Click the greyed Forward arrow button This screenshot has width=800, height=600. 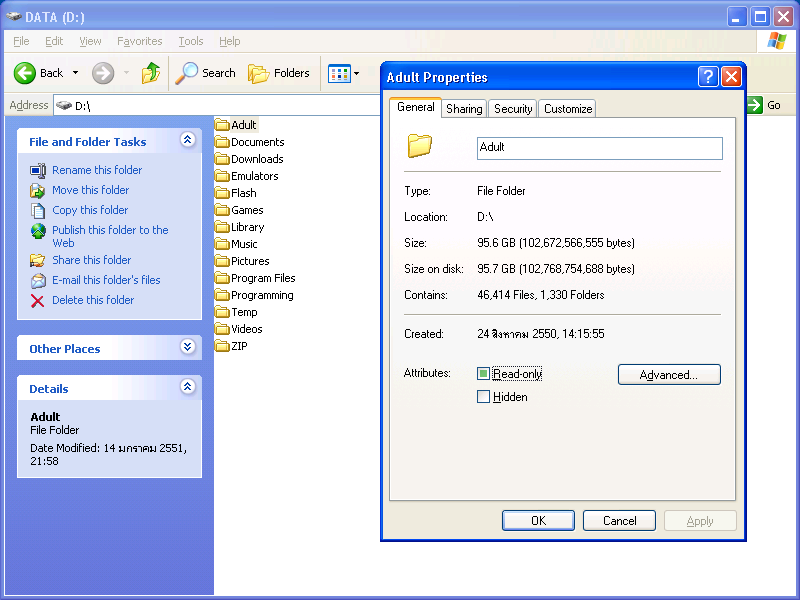coord(103,73)
